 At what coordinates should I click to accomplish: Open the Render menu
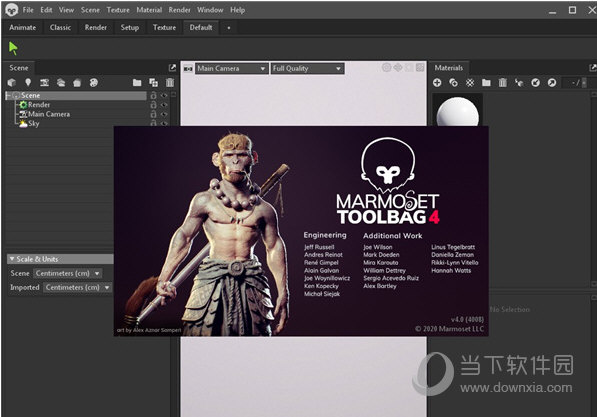click(179, 10)
